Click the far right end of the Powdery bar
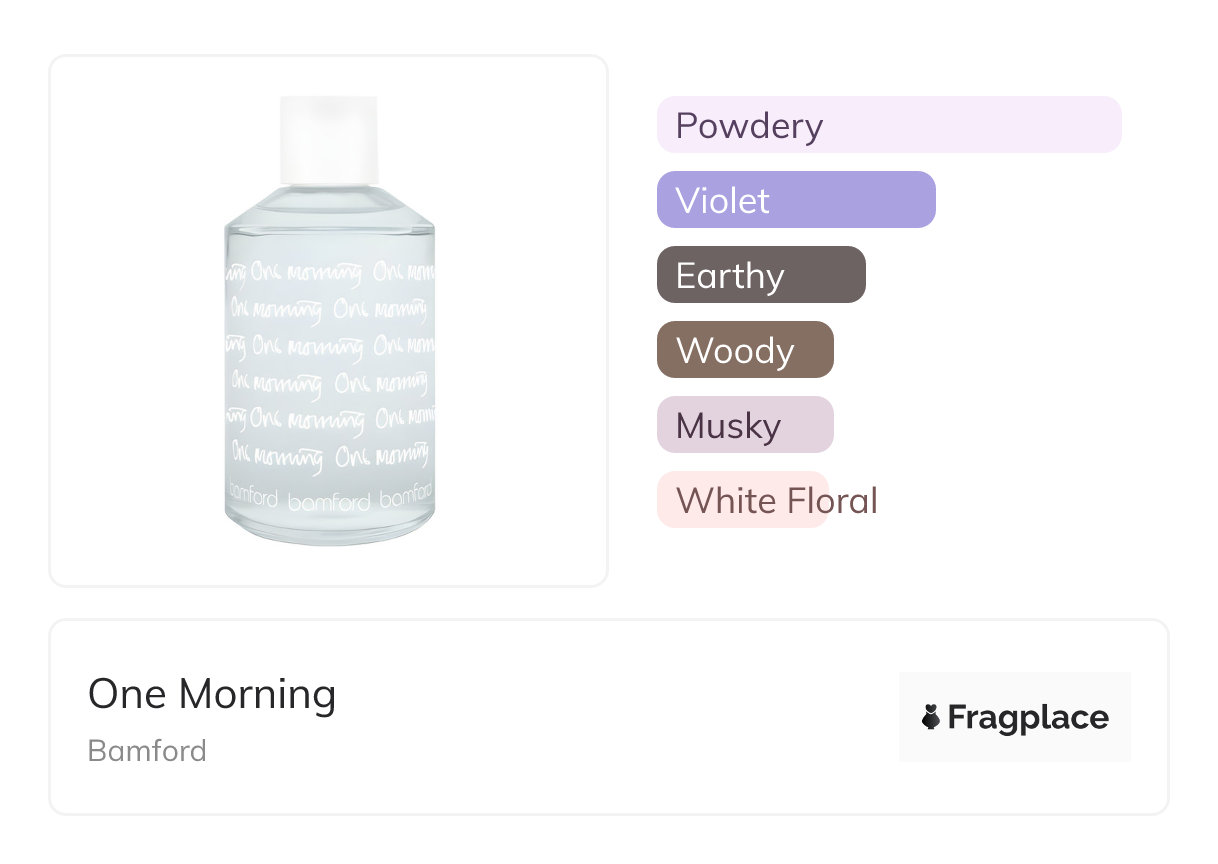1218x864 pixels. (1108, 125)
